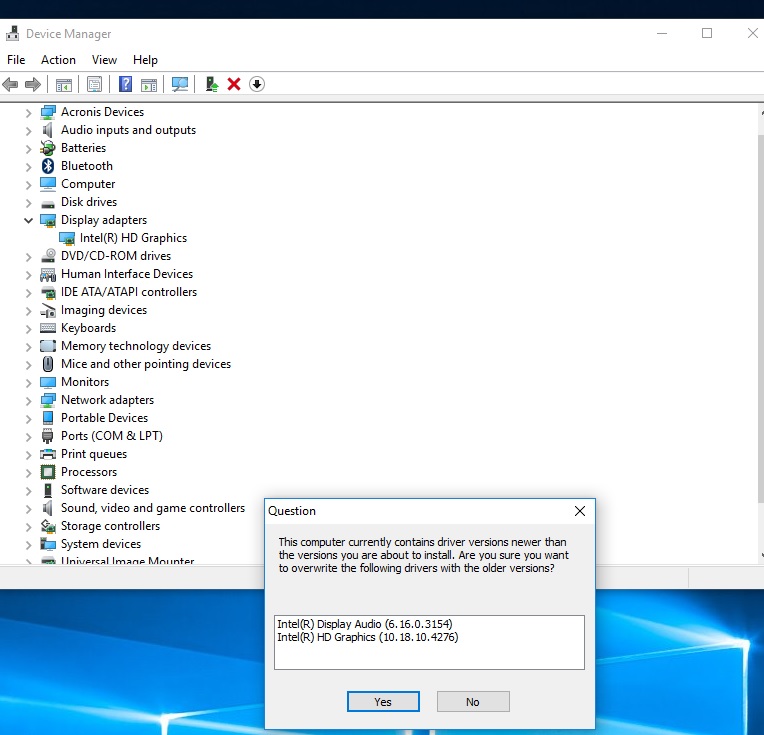The image size is (764, 735).
Task: Click the Update driver software icon
Action: pos(211,84)
